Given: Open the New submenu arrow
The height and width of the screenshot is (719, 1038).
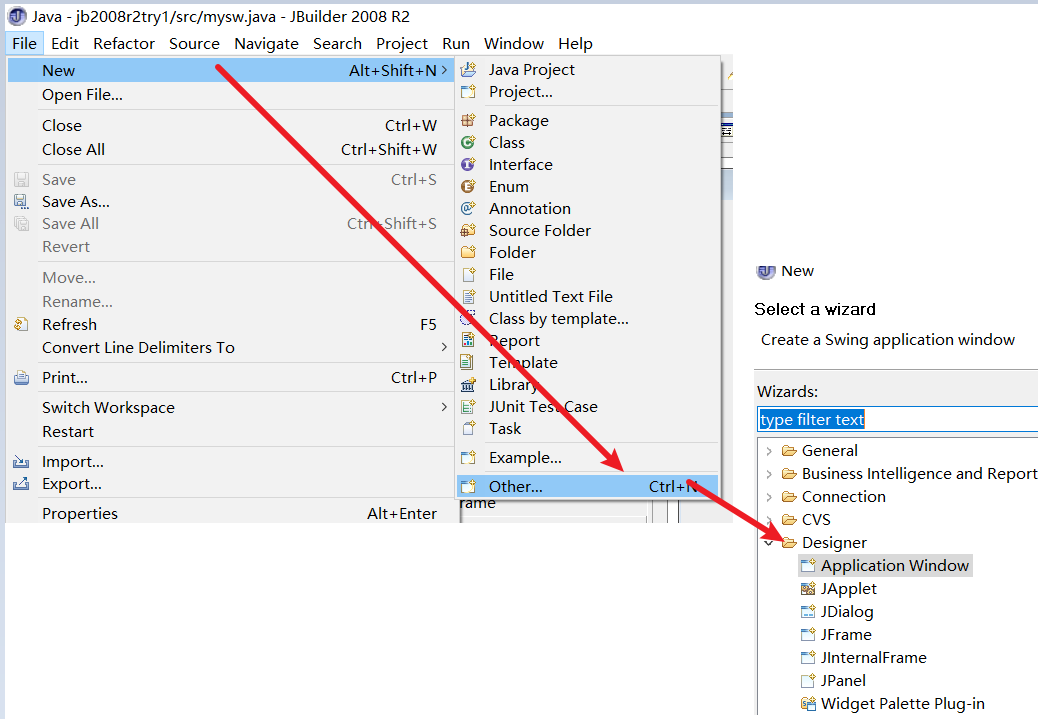Looking at the screenshot, I should click(x=444, y=70).
